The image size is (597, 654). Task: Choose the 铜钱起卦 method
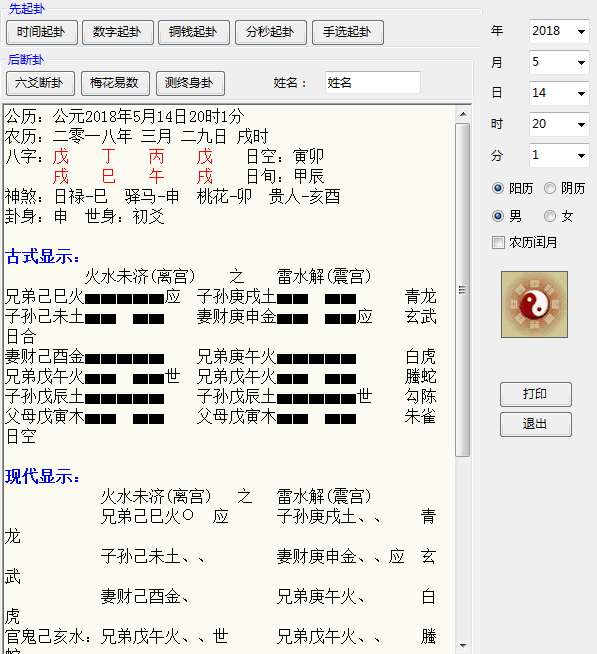coord(194,32)
